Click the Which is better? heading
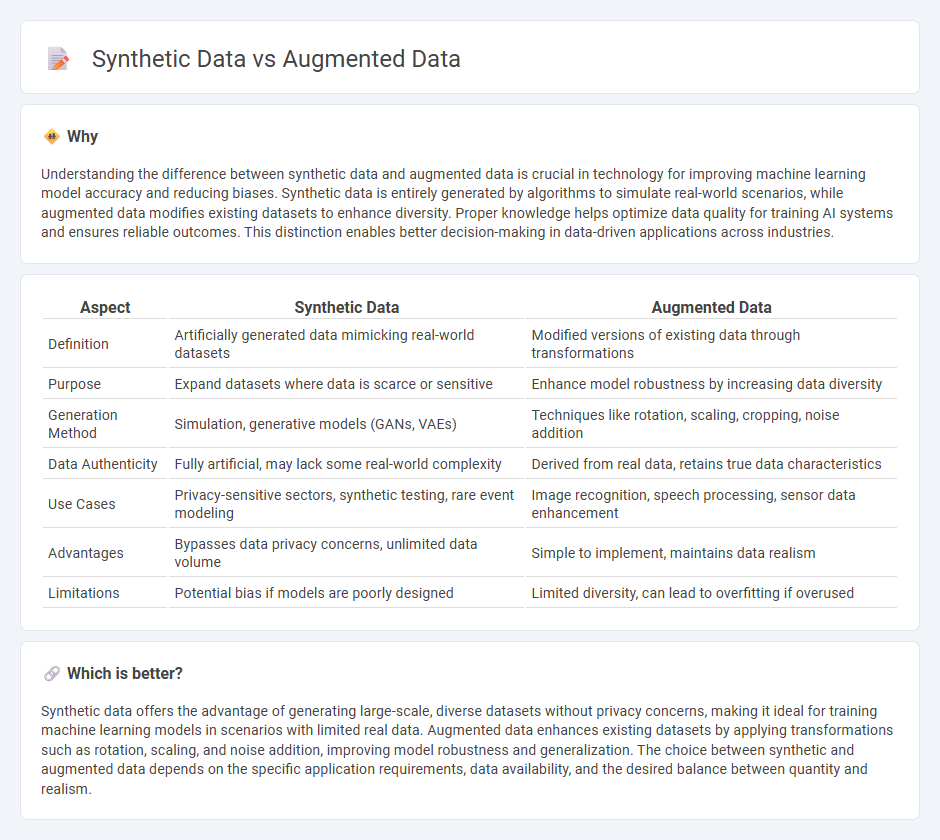Image resolution: width=940 pixels, height=840 pixels. [125, 674]
